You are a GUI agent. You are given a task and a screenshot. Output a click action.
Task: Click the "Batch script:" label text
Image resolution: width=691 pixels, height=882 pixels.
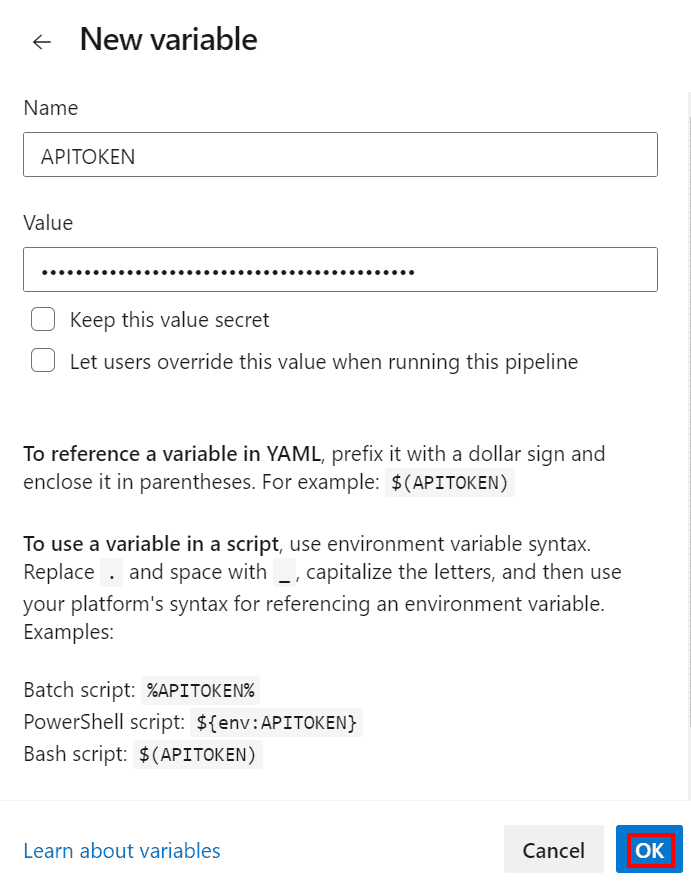point(79,690)
